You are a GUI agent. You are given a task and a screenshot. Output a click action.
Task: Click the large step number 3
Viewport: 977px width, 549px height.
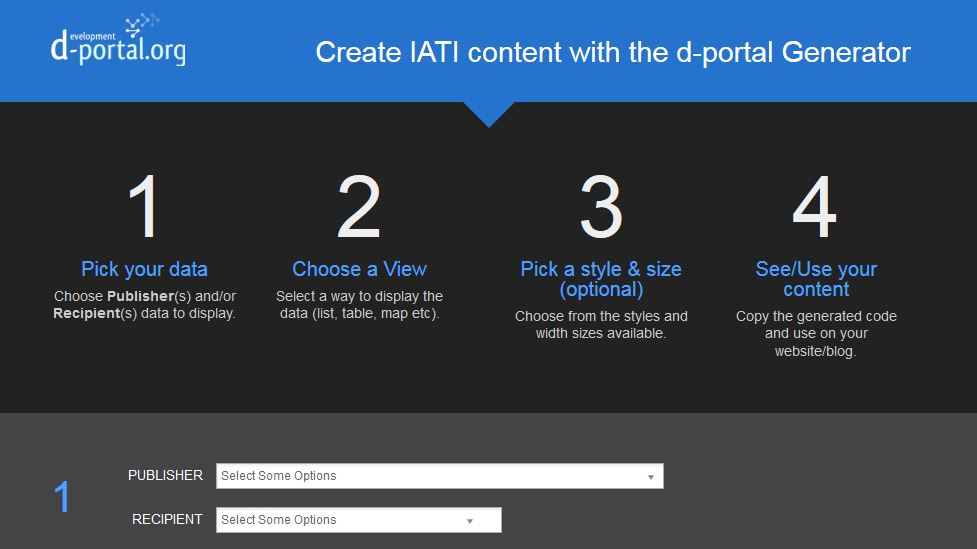click(601, 206)
